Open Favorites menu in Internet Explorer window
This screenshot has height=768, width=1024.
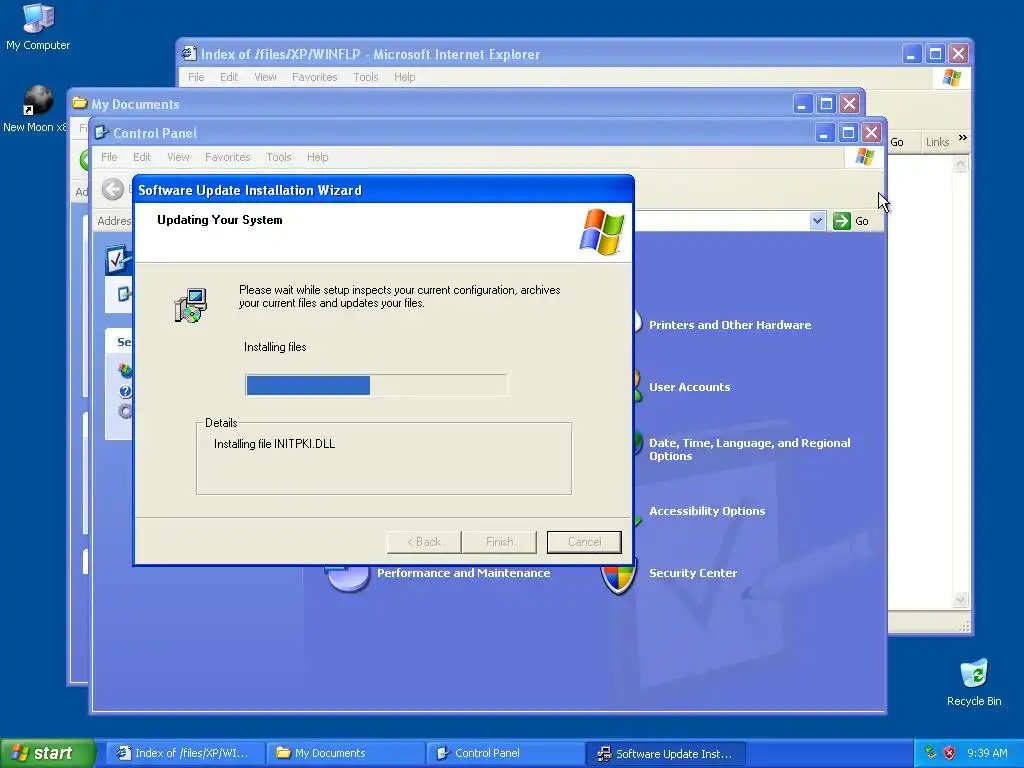pos(314,77)
